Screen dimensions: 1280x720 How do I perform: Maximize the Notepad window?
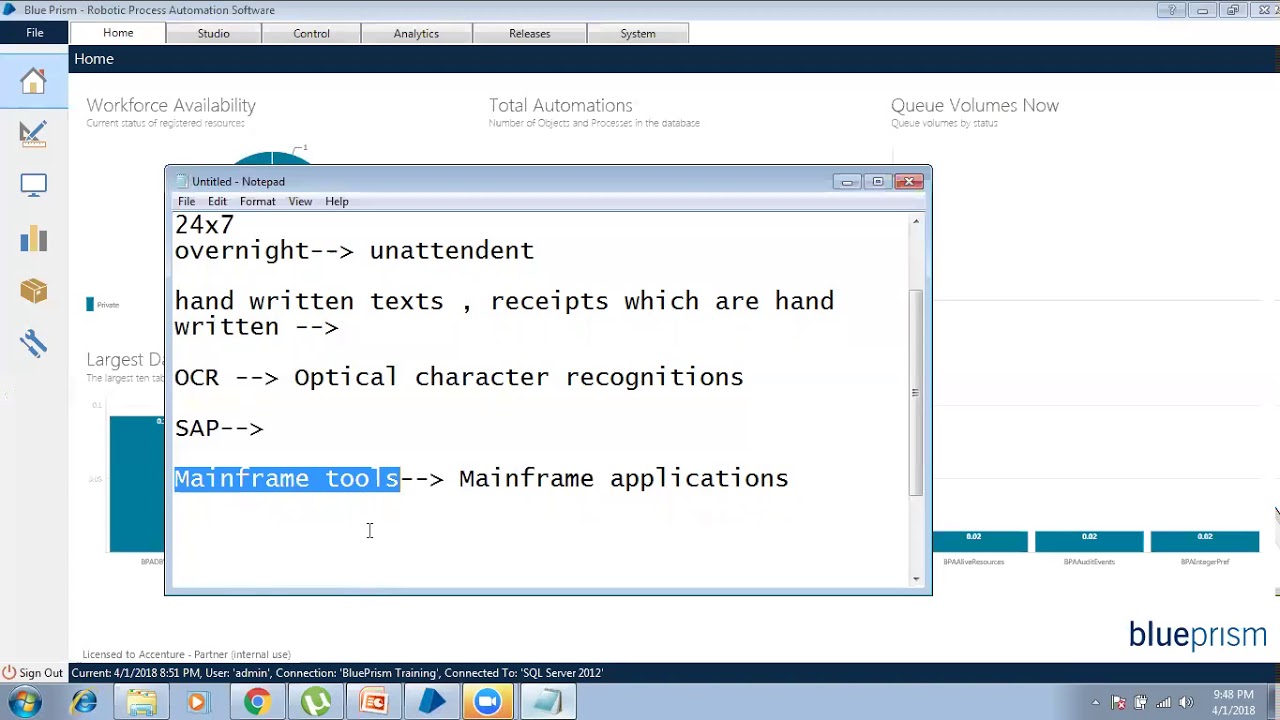click(x=878, y=182)
